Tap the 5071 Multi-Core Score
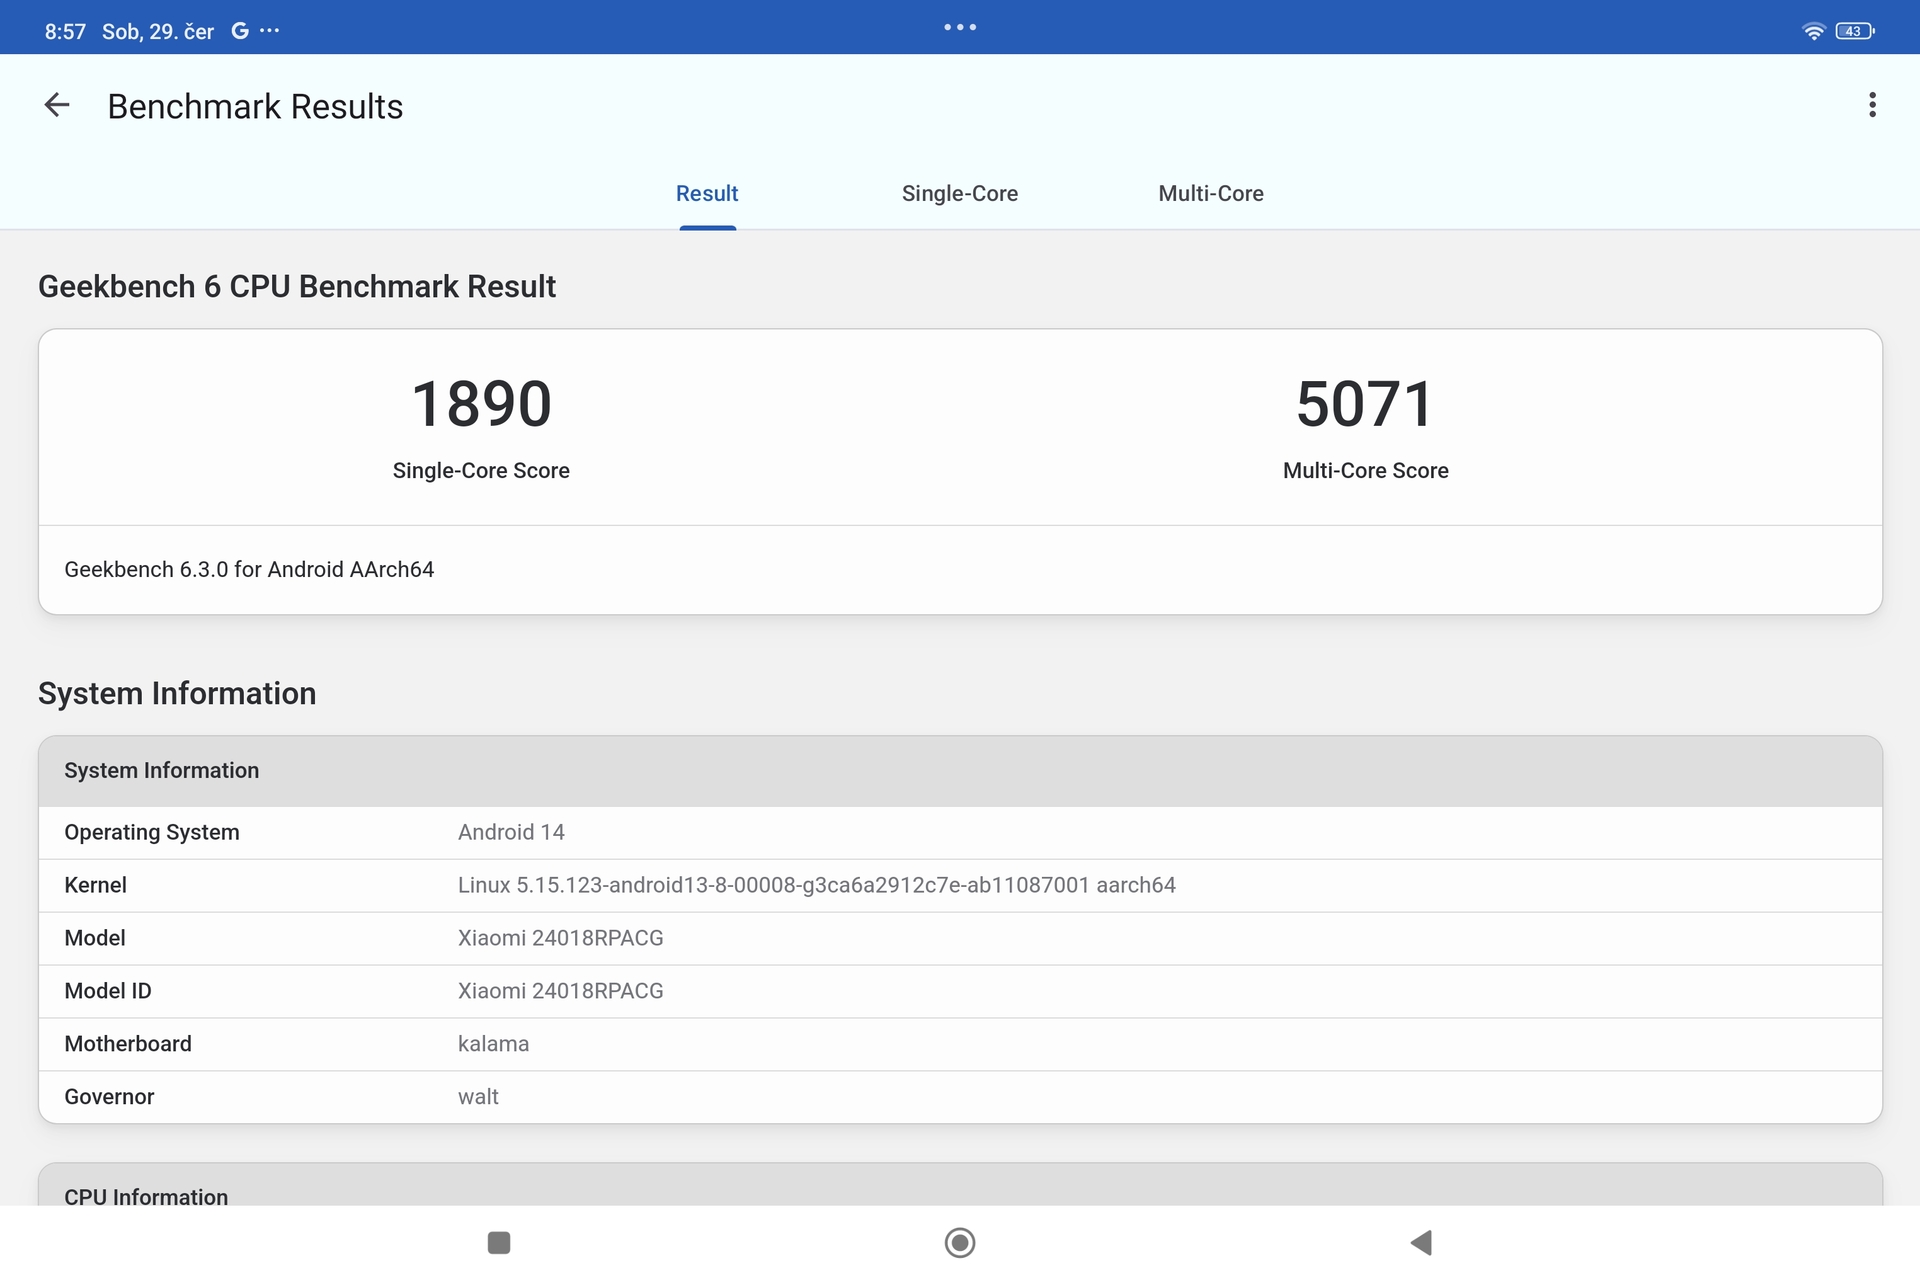This screenshot has height=1280, width=1920. pyautogui.click(x=1365, y=404)
